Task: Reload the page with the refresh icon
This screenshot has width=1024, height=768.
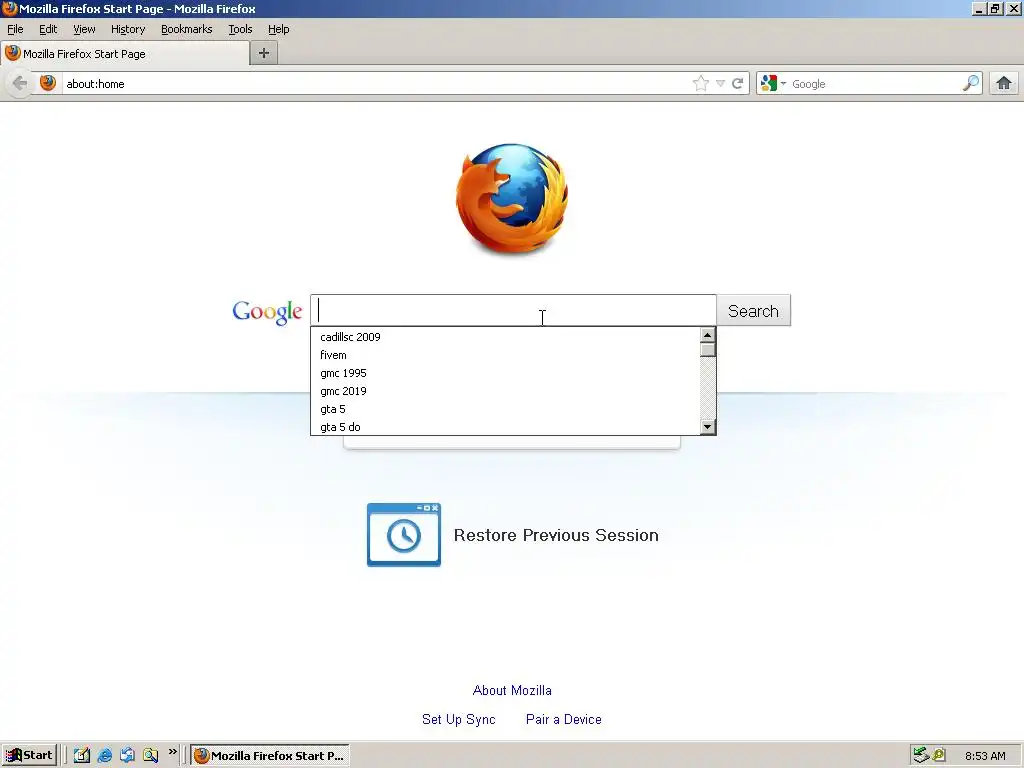Action: 738,84
